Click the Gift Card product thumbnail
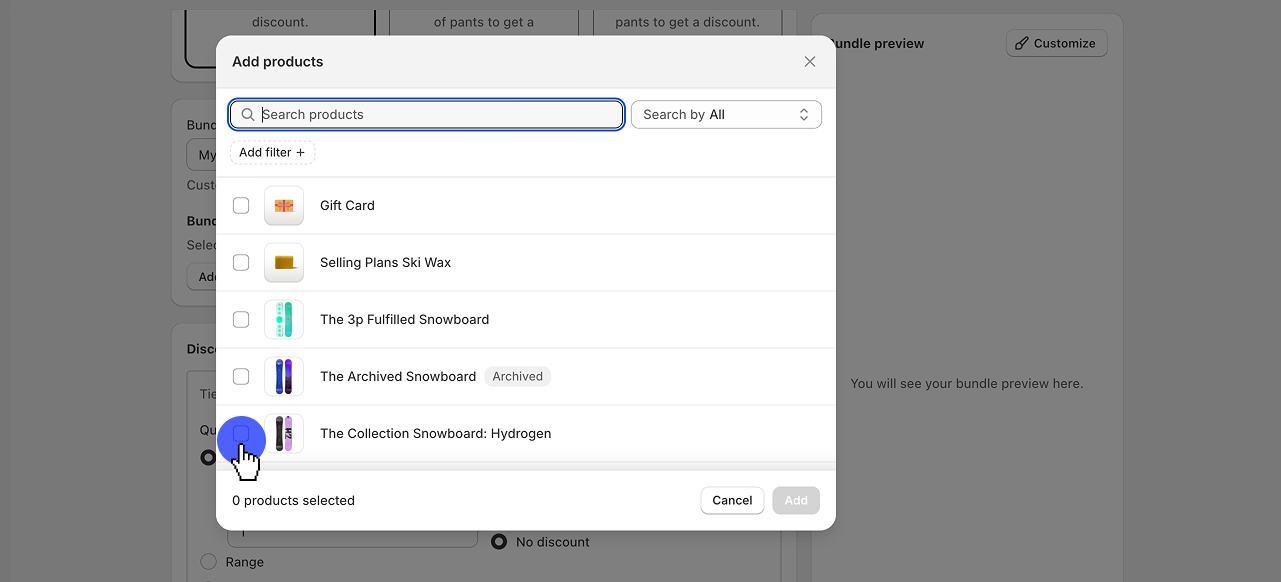The height and width of the screenshot is (582, 1281). [x=284, y=206]
